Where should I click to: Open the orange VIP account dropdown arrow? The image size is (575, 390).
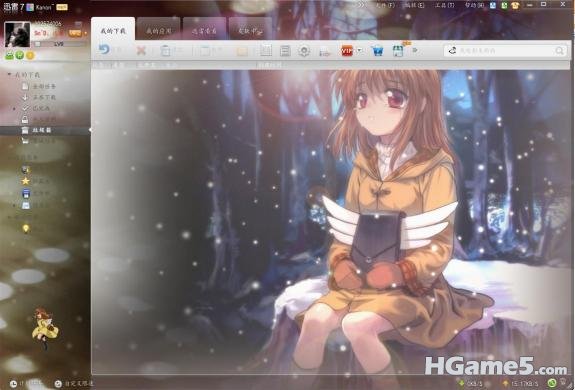[86, 33]
